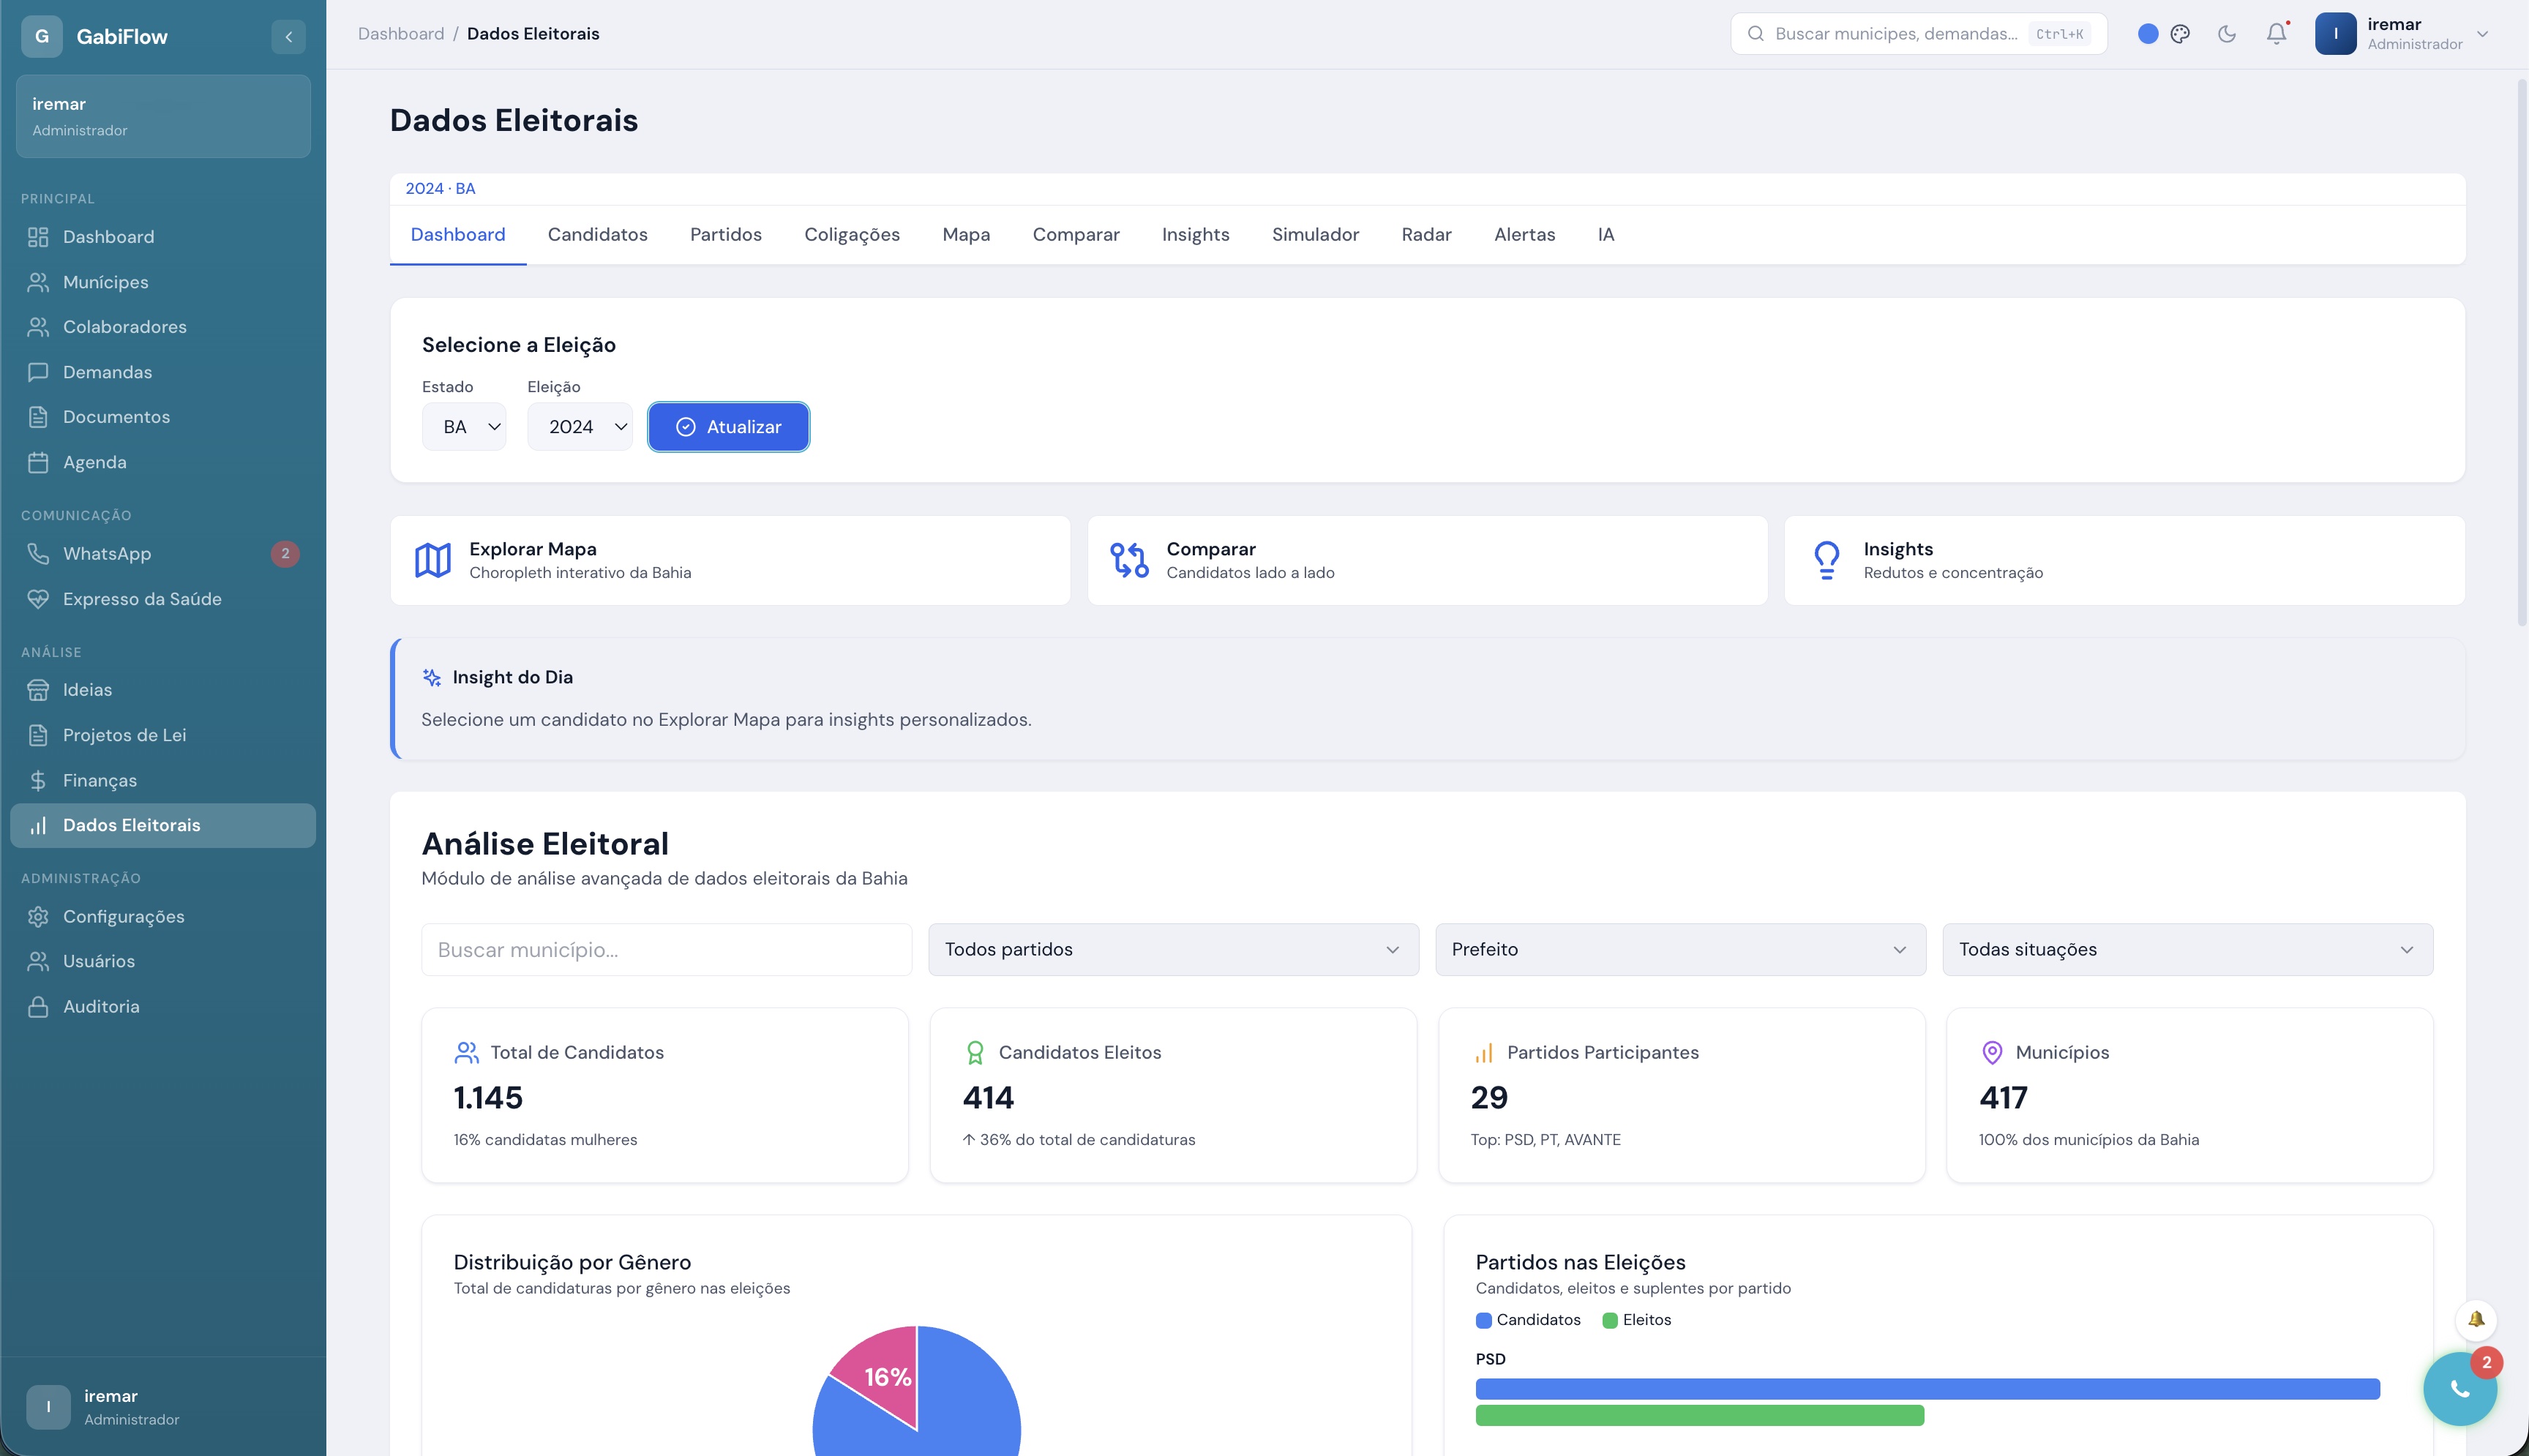Screen dimensions: 2529x1456
Task: Select the Dashboard tab
Action: pyautogui.click(x=458, y=235)
